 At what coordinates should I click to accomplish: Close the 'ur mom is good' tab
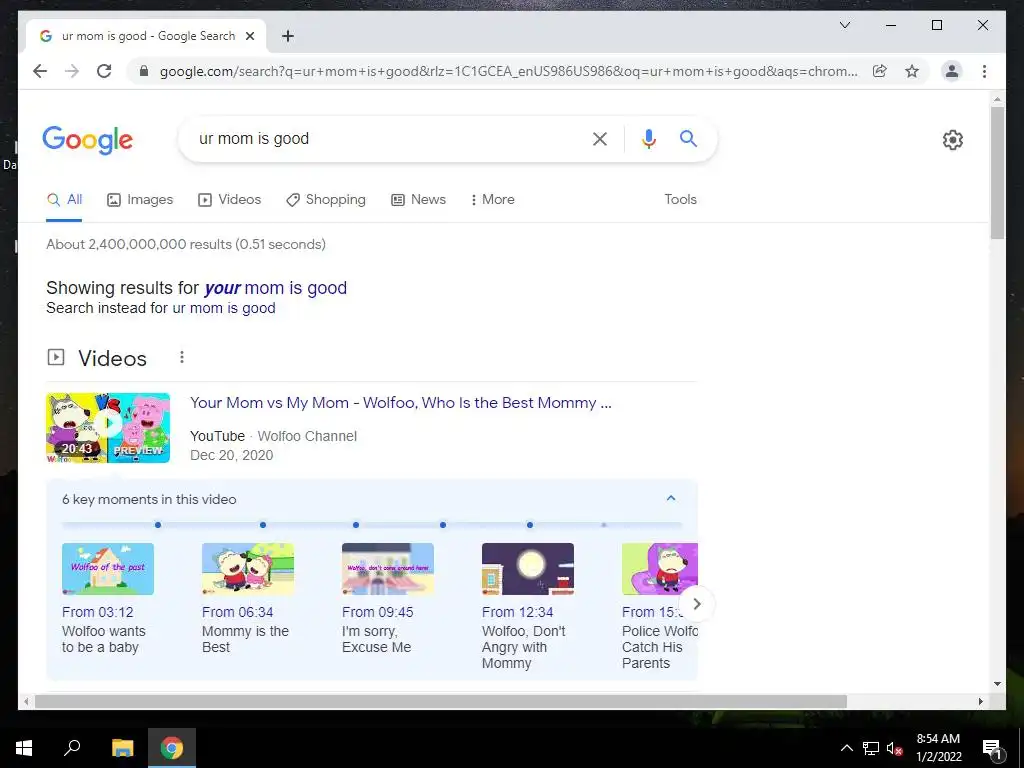pos(249,36)
